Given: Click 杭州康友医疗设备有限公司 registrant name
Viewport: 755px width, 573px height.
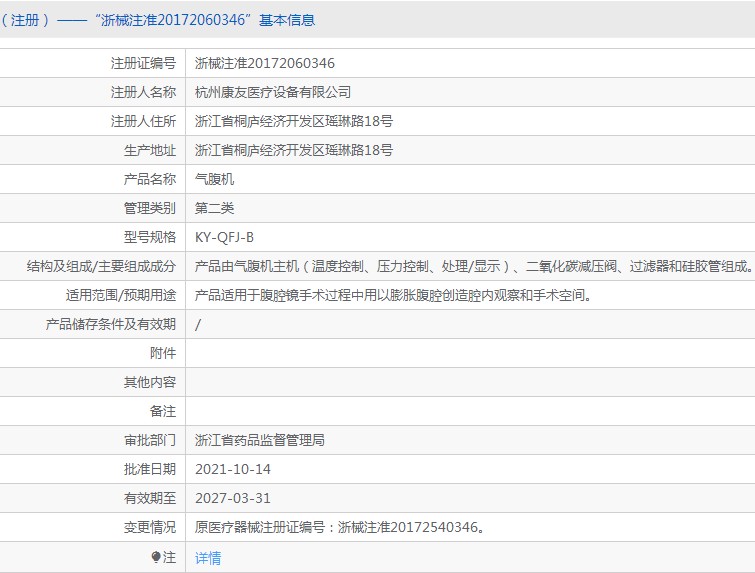Looking at the screenshot, I should (x=273, y=92).
